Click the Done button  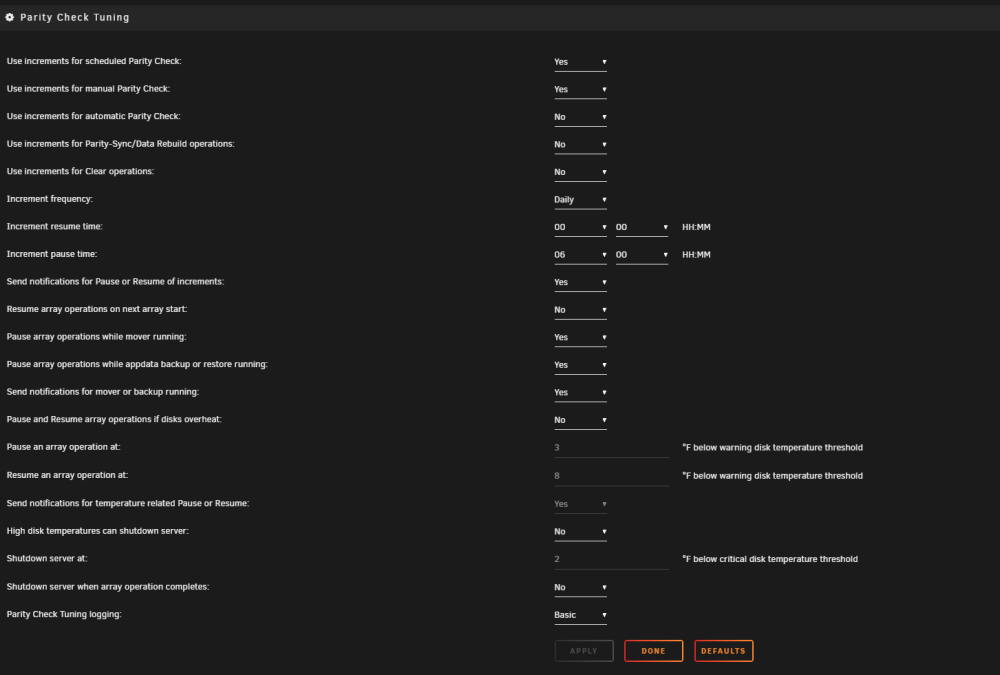point(654,651)
